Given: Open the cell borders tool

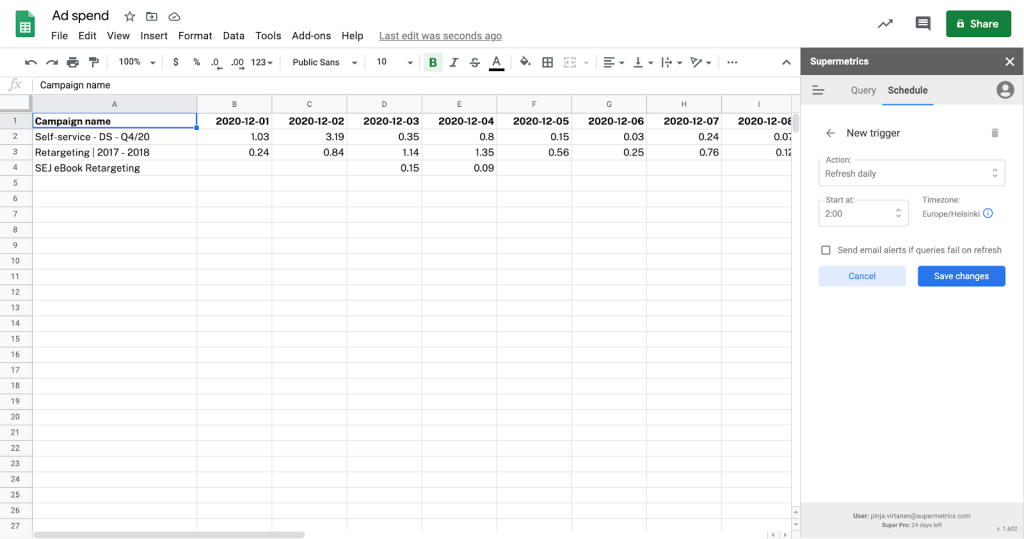Looking at the screenshot, I should (547, 62).
